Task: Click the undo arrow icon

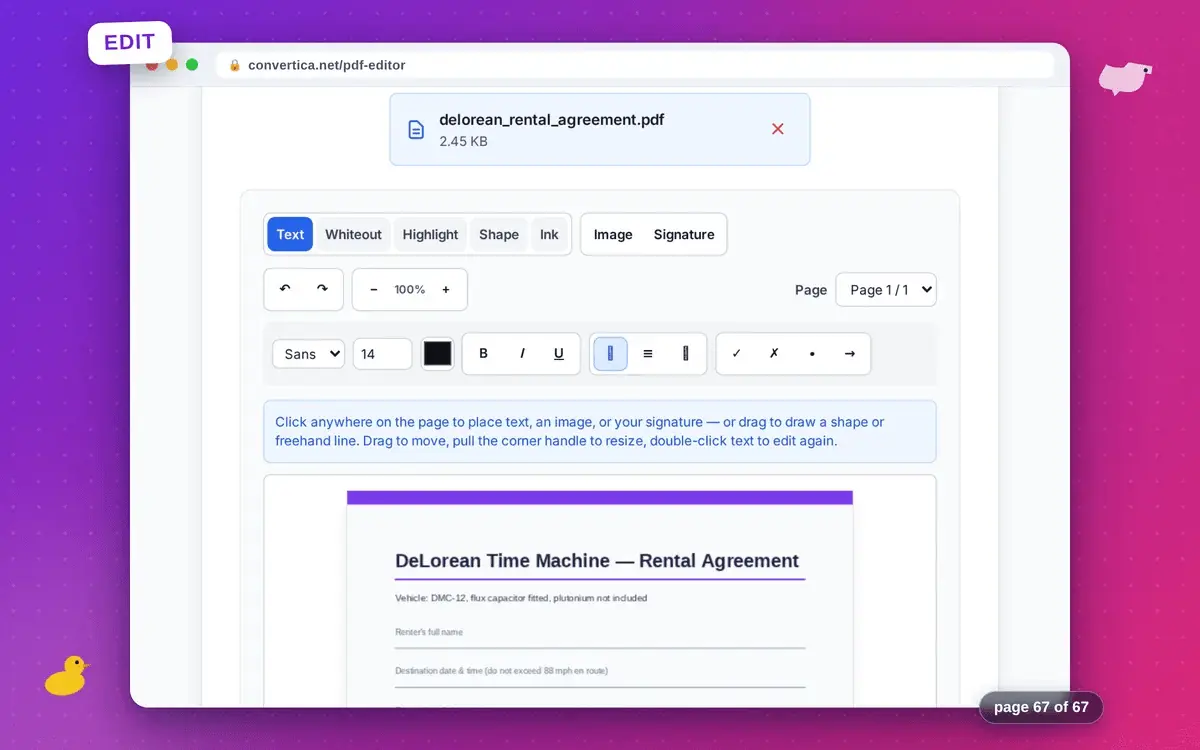Action: (x=285, y=289)
